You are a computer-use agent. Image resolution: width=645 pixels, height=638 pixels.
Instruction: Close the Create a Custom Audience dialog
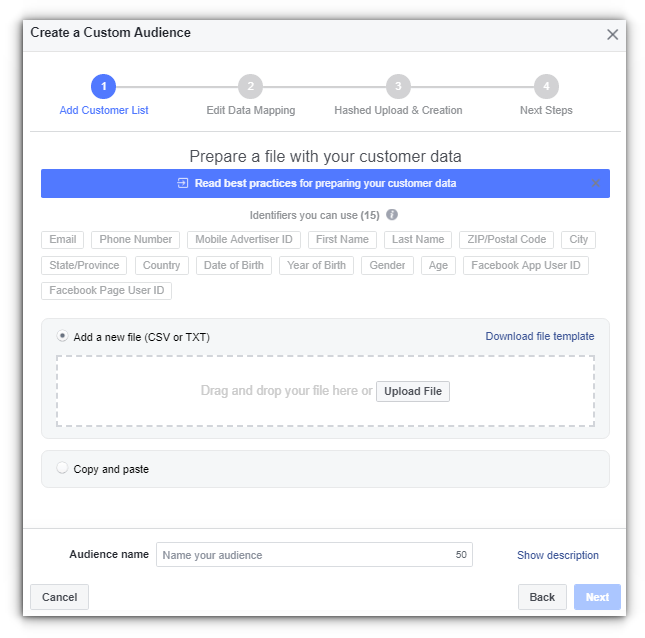[x=613, y=35]
